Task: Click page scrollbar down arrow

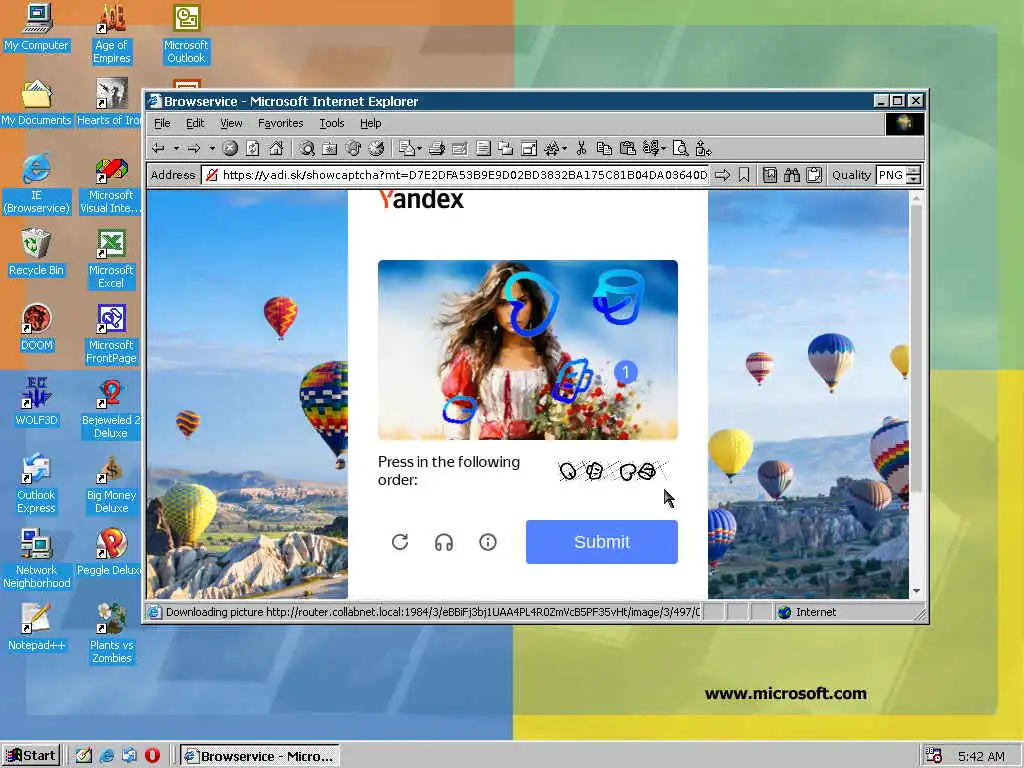Action: [x=916, y=590]
